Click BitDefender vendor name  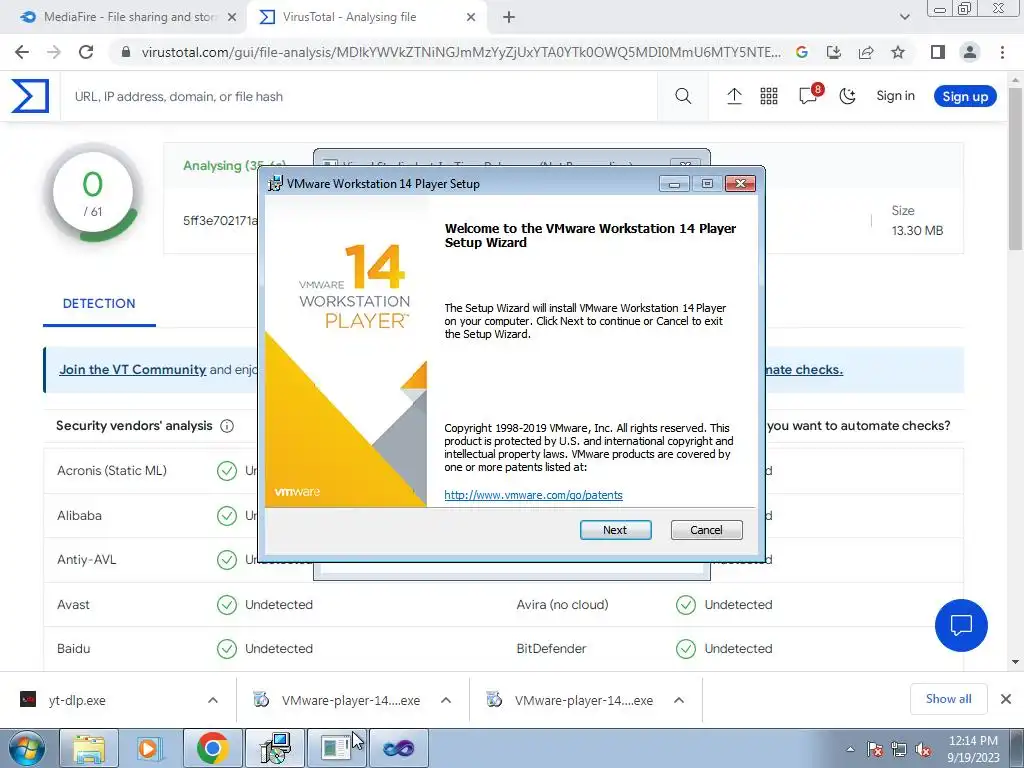click(x=551, y=649)
